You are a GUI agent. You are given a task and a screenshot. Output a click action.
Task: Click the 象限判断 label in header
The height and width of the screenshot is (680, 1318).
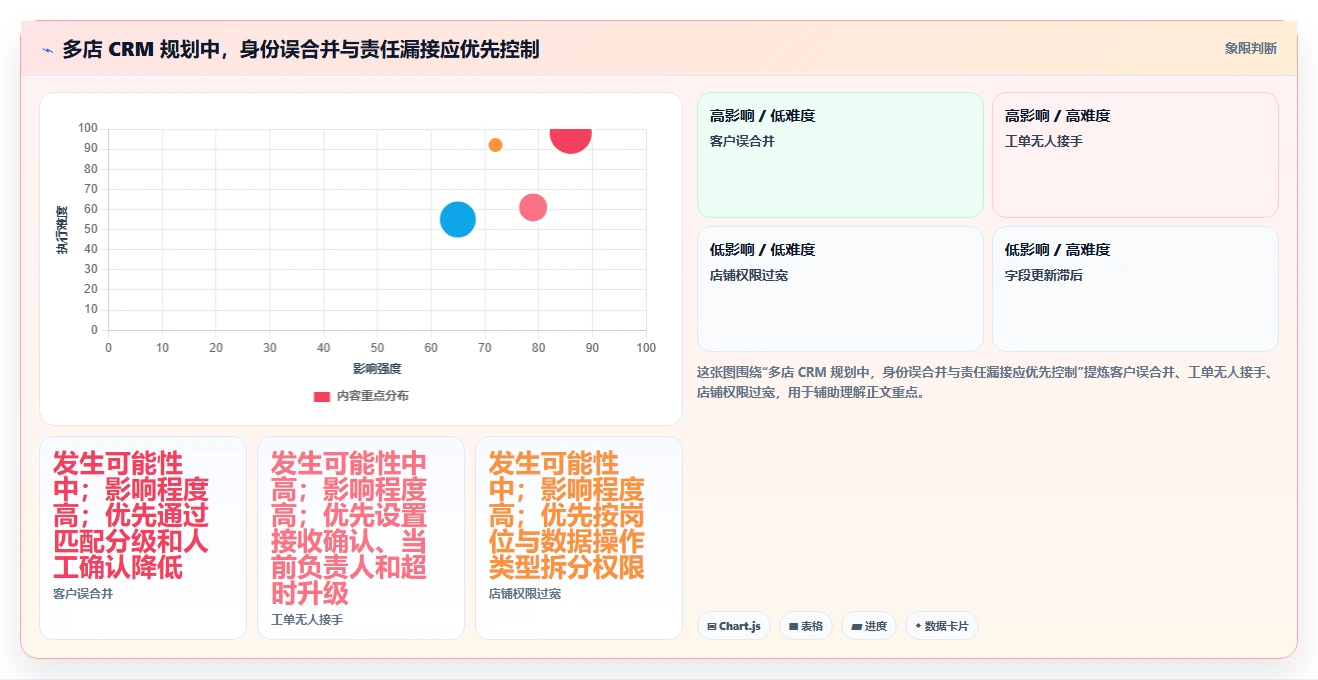click(1251, 48)
